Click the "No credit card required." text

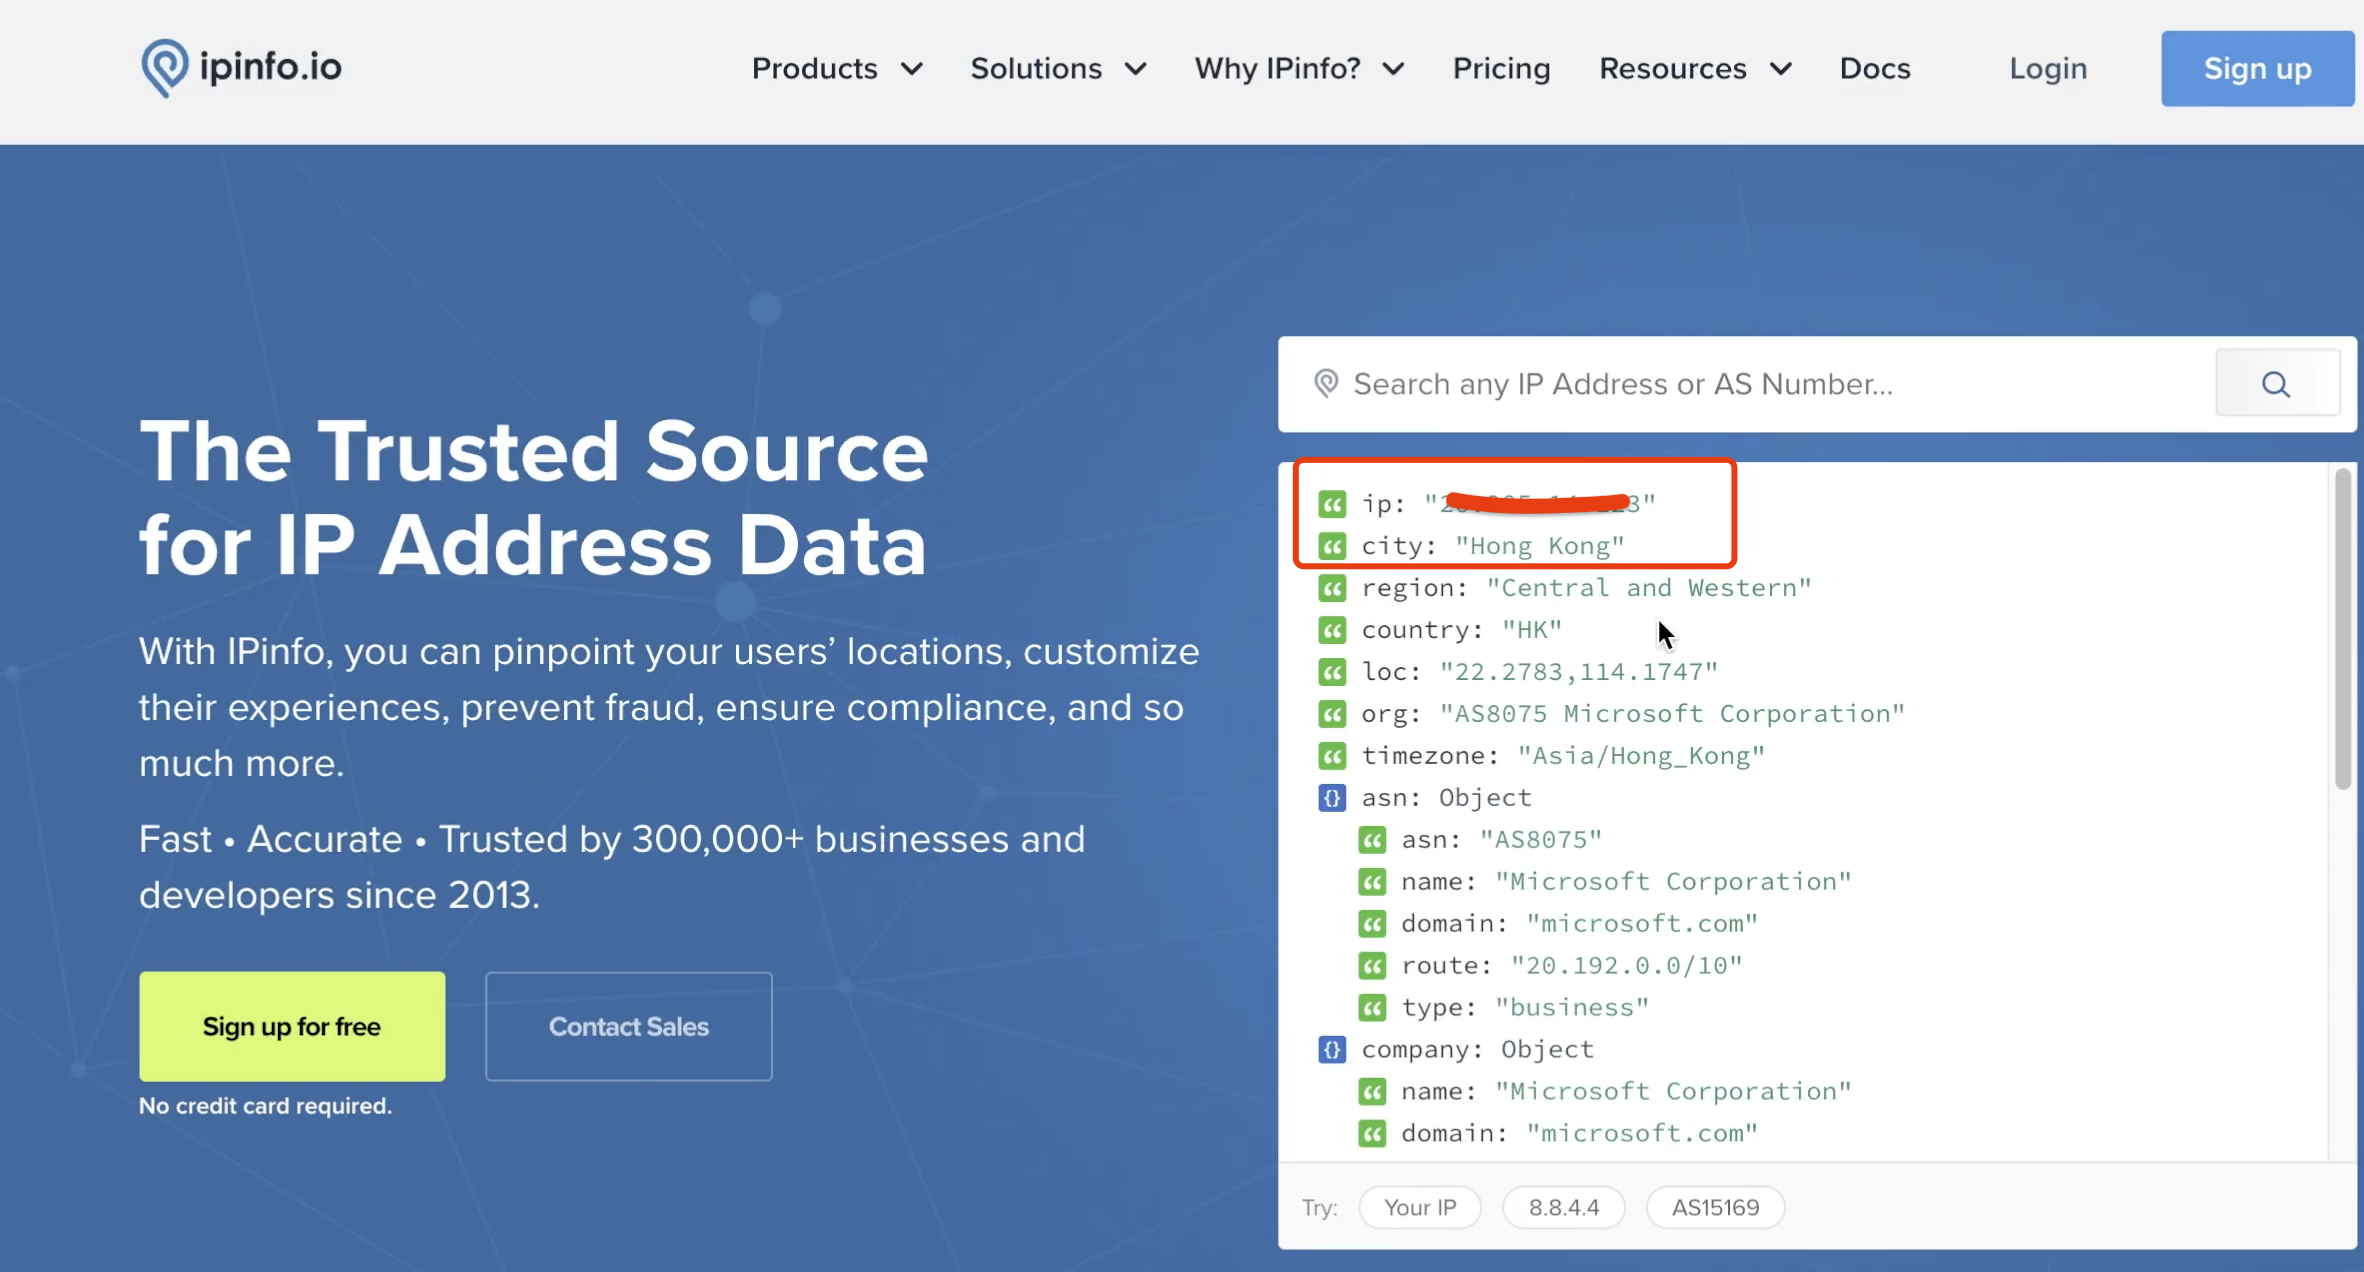pos(265,1106)
